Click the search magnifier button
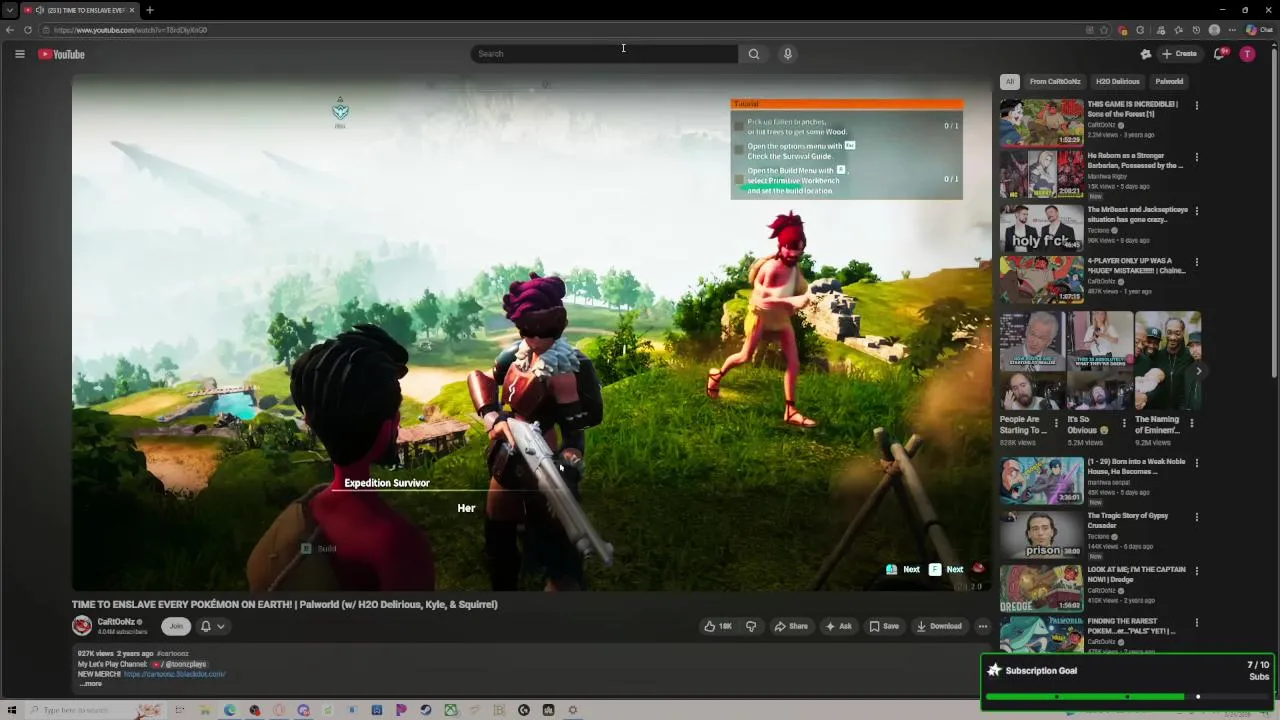This screenshot has height=720, width=1280. (x=754, y=54)
